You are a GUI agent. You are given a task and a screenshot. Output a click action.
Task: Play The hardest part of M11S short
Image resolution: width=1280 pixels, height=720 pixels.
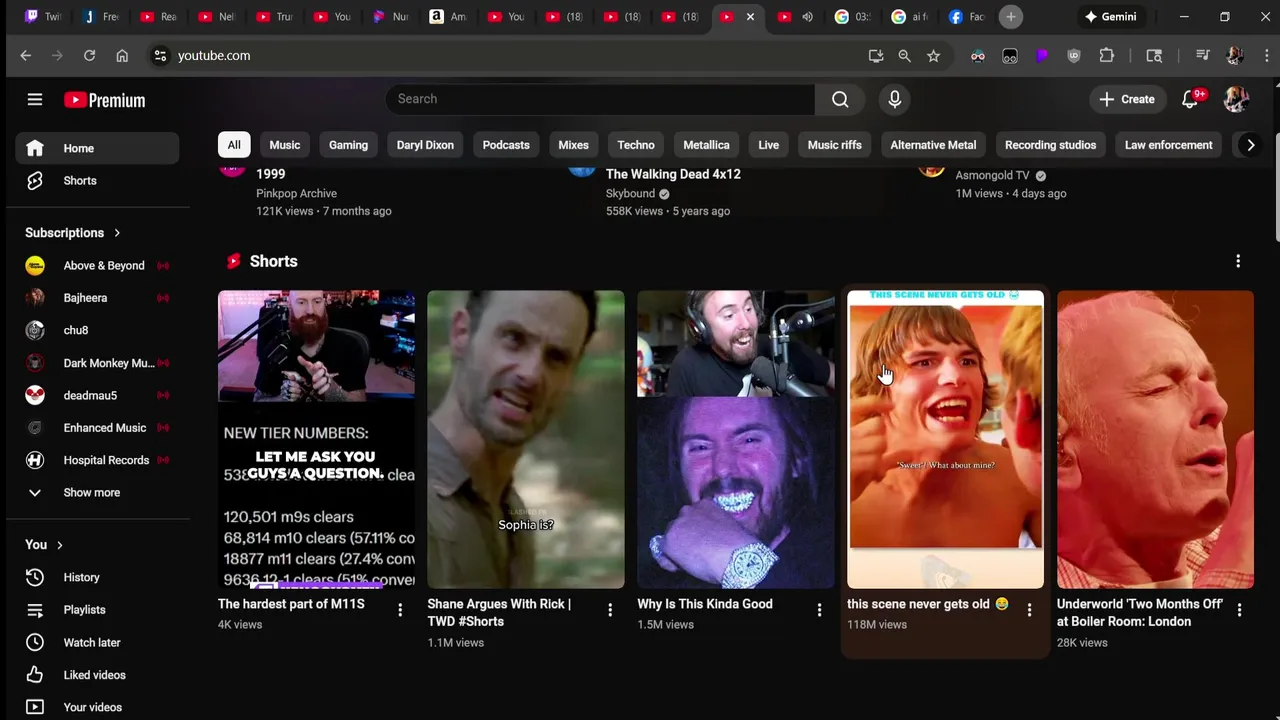tap(316, 439)
